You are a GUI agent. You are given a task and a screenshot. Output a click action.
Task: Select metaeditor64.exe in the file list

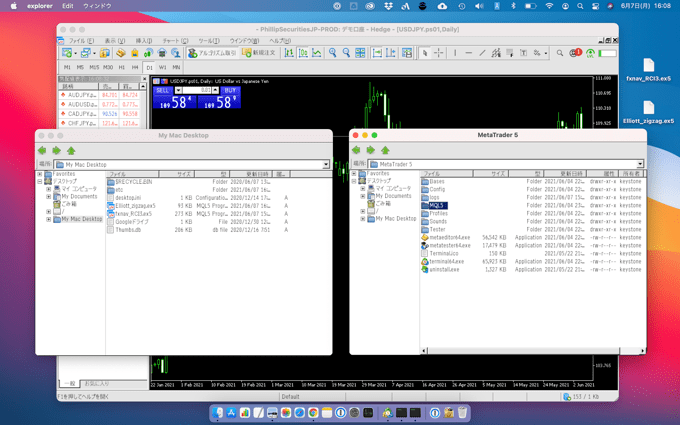pyautogui.click(x=446, y=238)
